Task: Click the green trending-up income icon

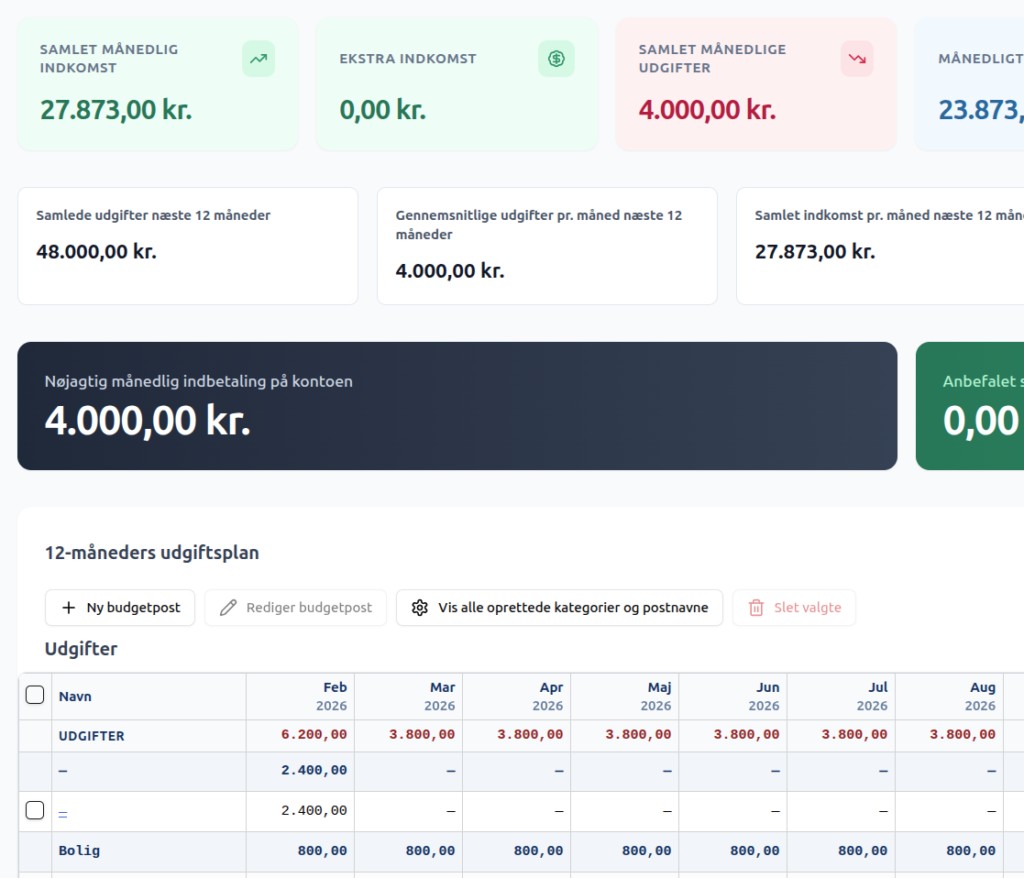Action: (x=259, y=59)
